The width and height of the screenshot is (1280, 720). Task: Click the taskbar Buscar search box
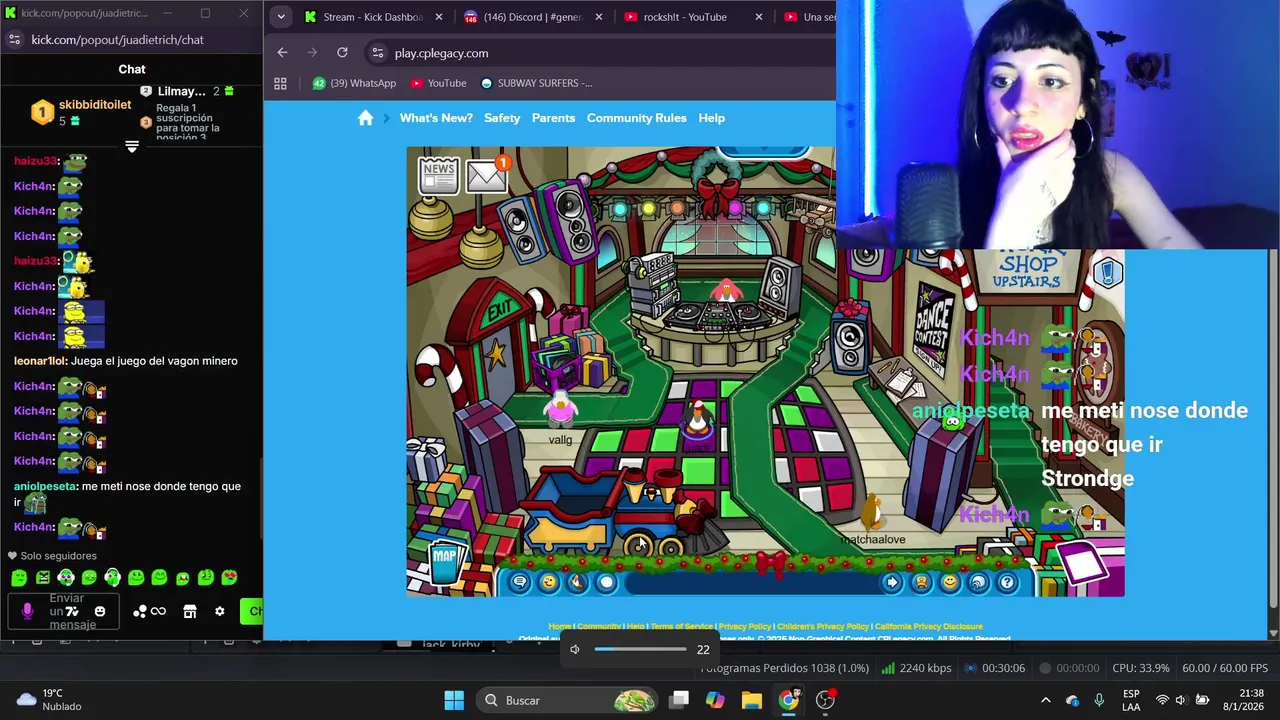(x=566, y=700)
